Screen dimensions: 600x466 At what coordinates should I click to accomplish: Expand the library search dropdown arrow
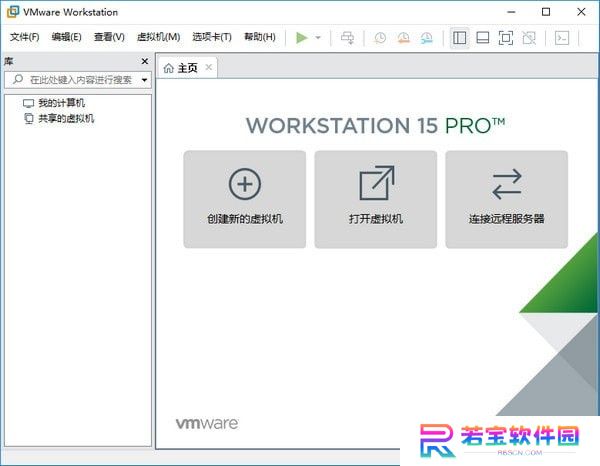tap(144, 80)
